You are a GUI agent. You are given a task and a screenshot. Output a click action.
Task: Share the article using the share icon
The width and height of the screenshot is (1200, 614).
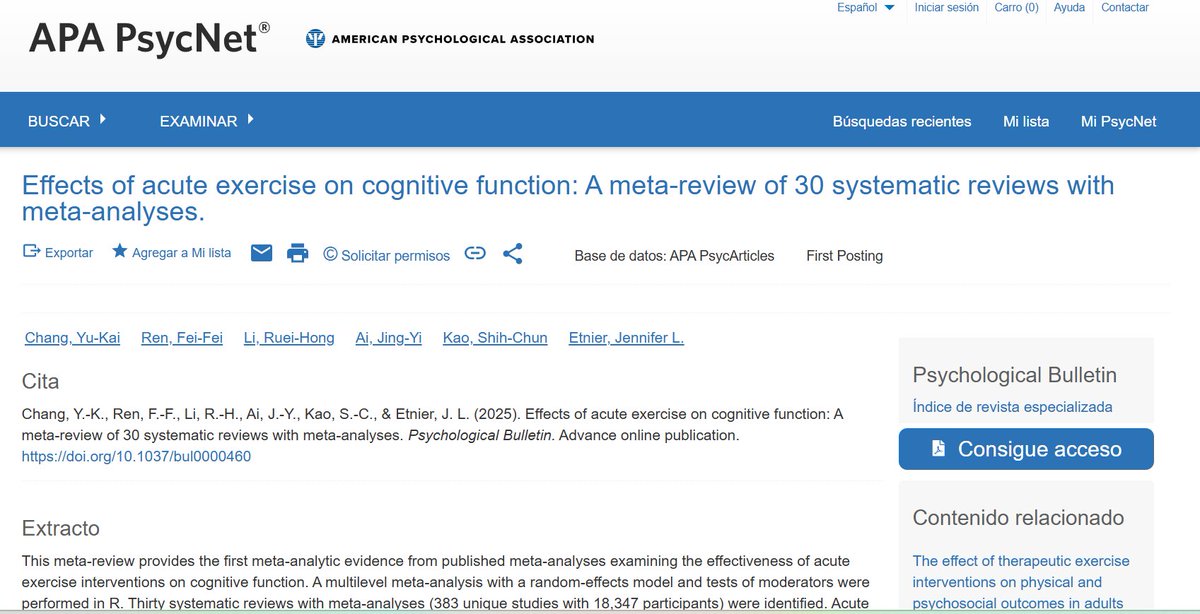pos(512,254)
